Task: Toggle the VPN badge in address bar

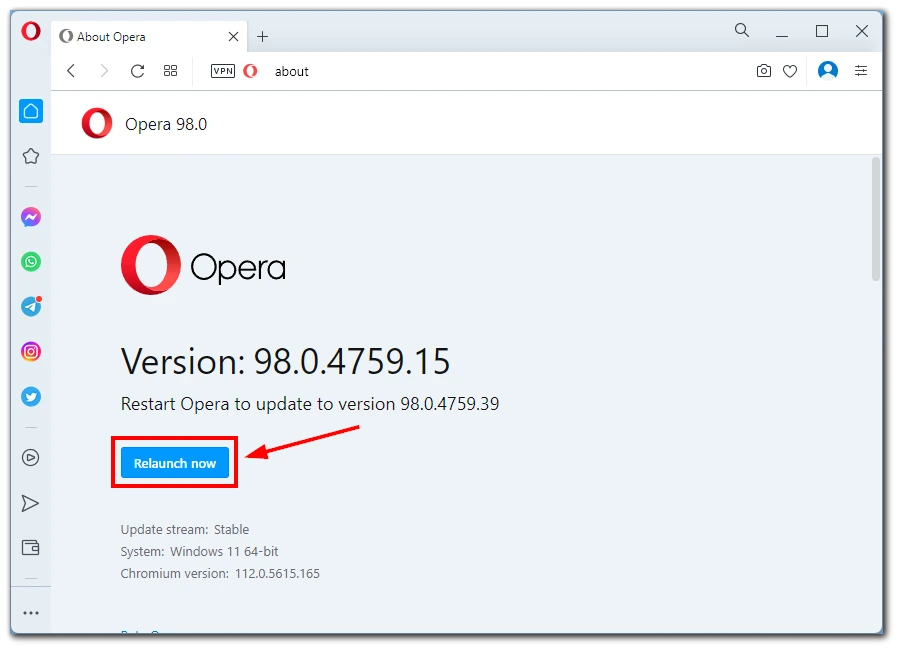Action: tap(223, 71)
